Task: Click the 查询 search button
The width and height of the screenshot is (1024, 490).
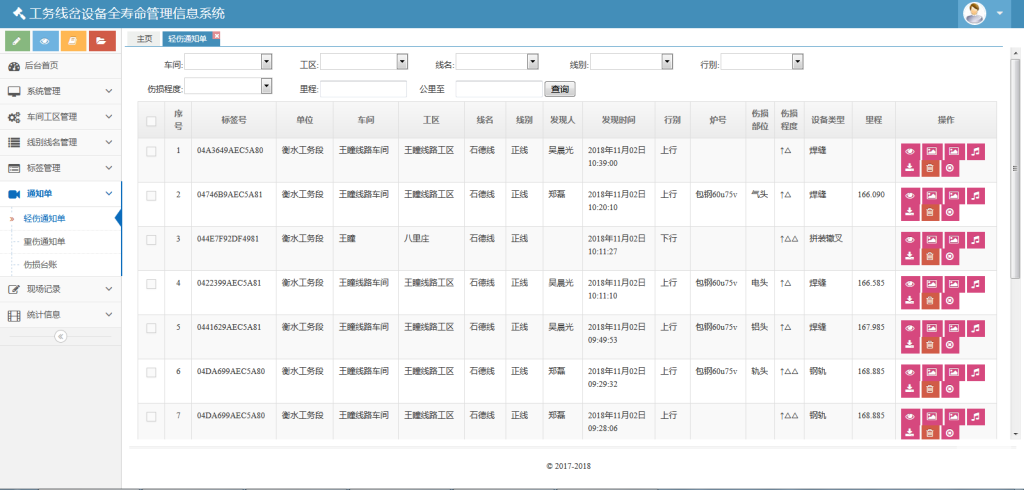Action: pyautogui.click(x=560, y=89)
